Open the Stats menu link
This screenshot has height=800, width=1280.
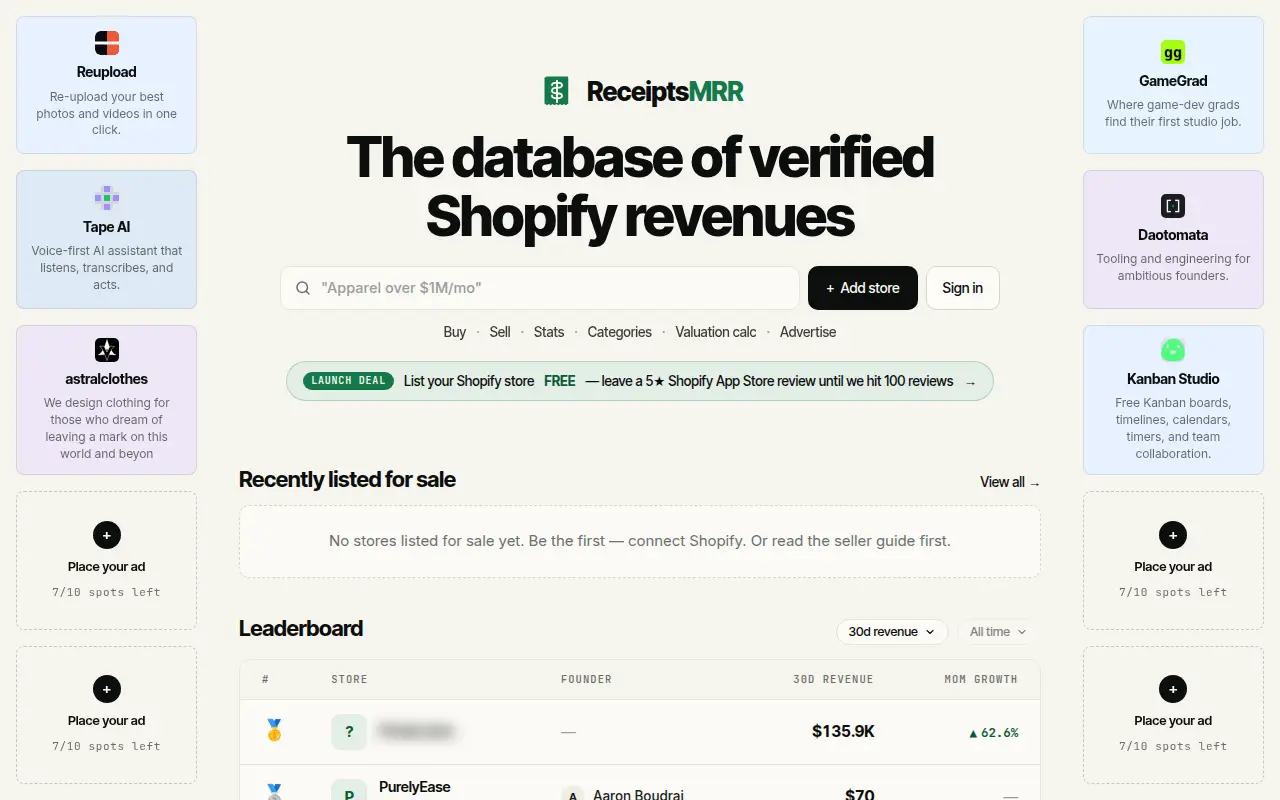pyautogui.click(x=549, y=332)
